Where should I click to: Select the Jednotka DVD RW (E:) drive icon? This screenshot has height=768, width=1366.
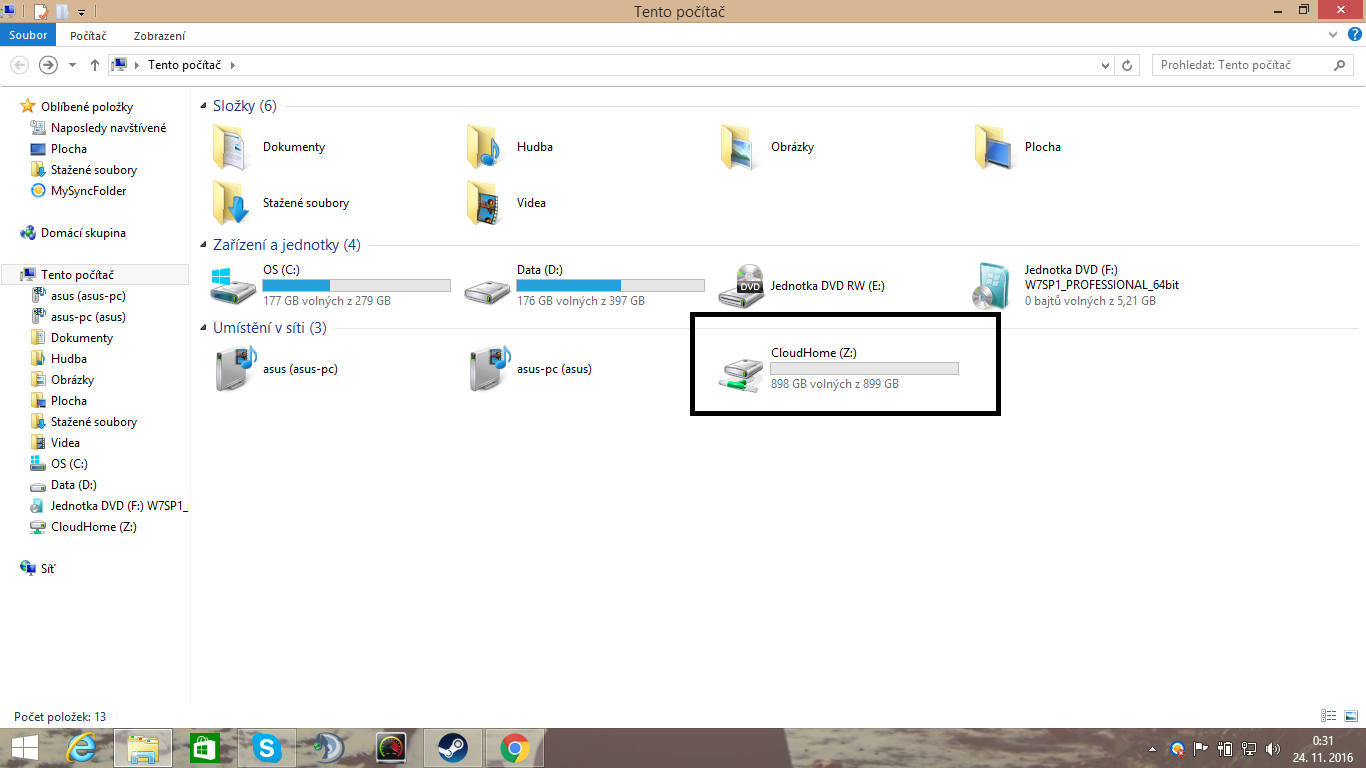[740, 286]
